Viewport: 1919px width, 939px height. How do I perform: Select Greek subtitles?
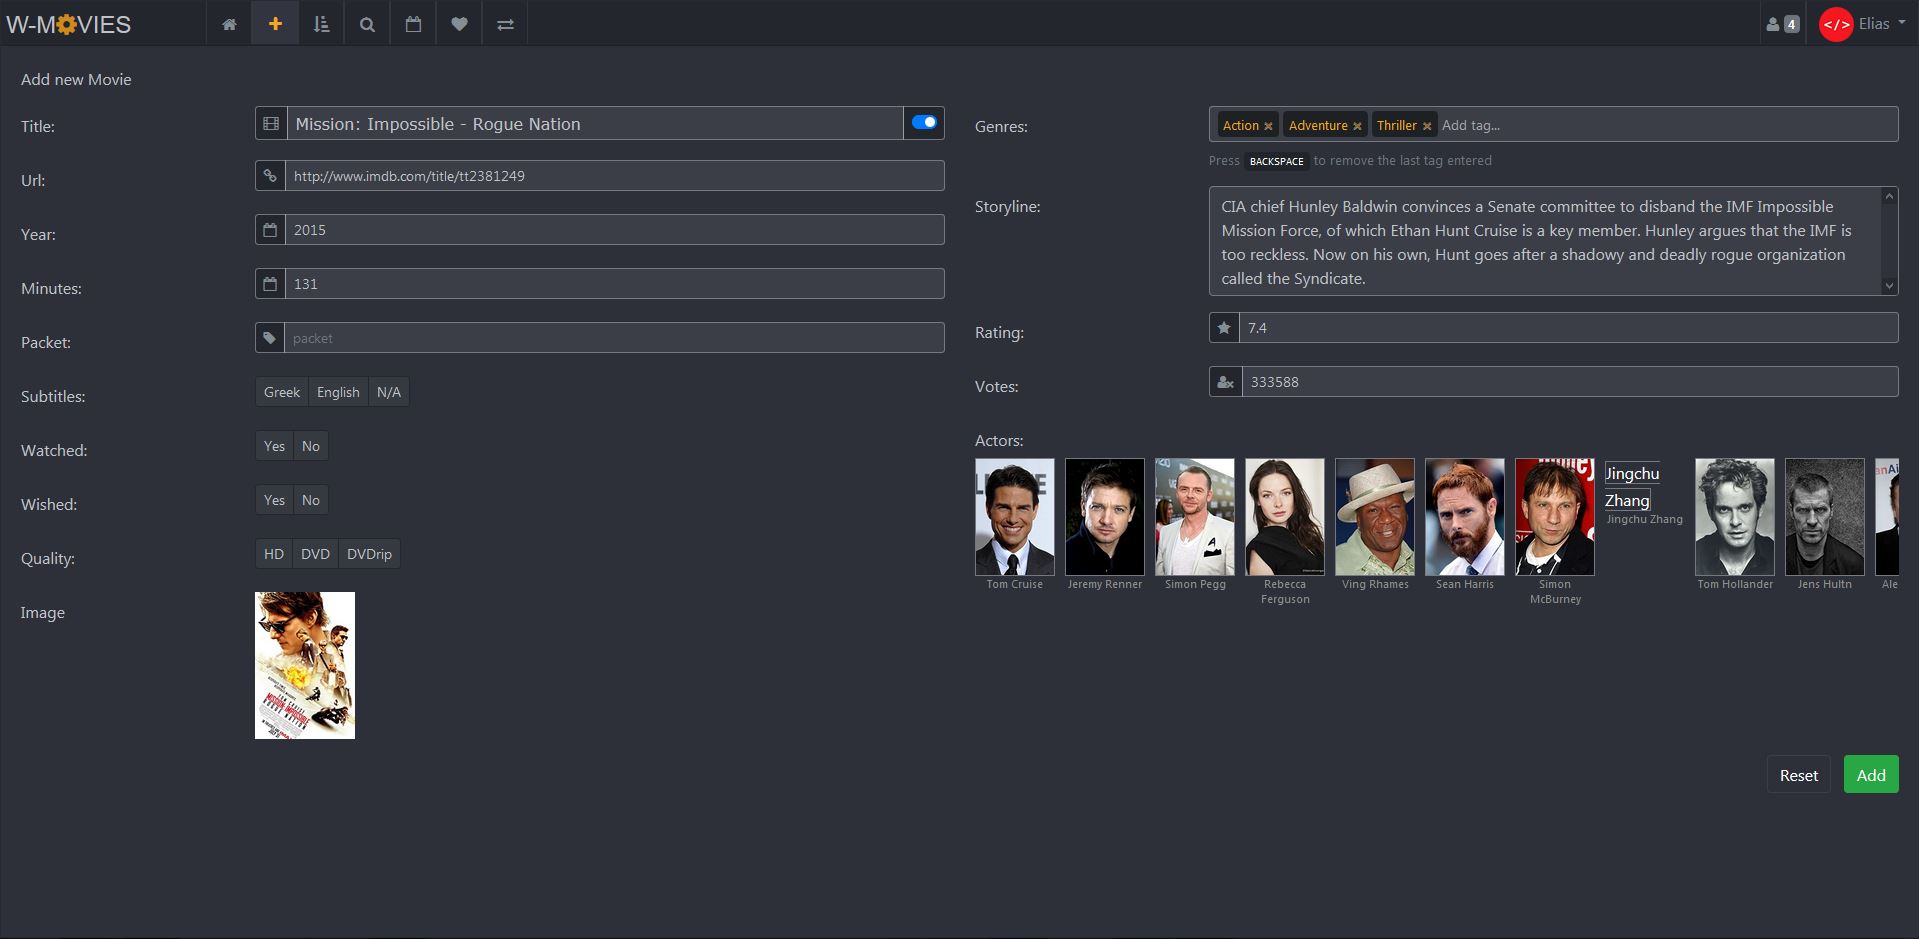[282, 392]
